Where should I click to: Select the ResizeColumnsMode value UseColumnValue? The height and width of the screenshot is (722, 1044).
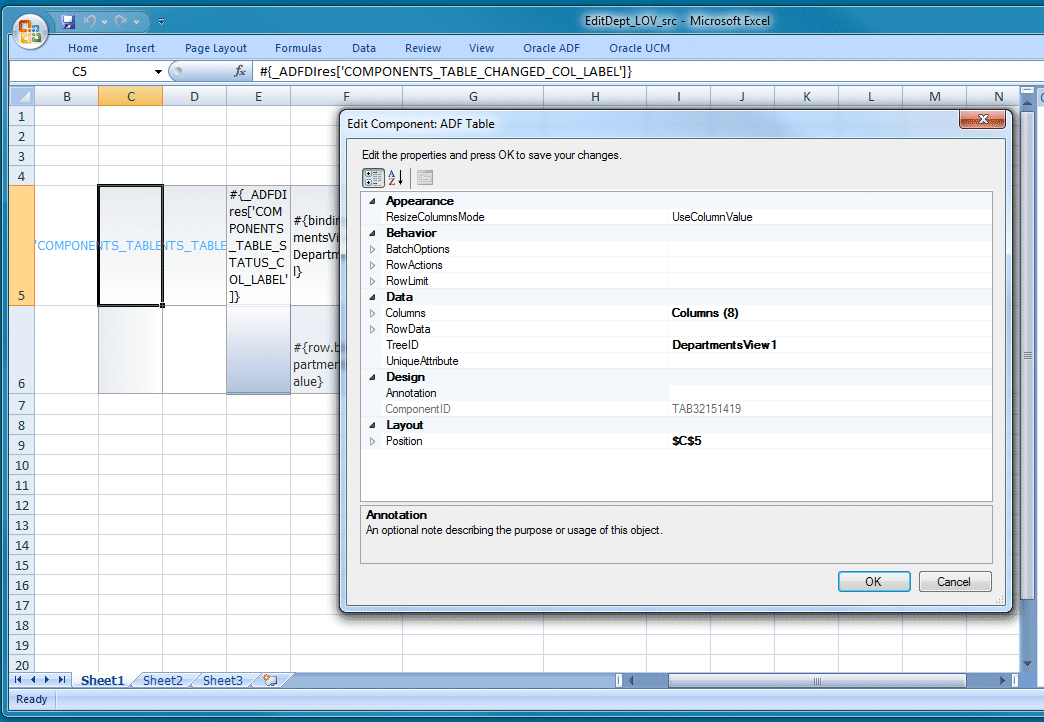coord(712,217)
